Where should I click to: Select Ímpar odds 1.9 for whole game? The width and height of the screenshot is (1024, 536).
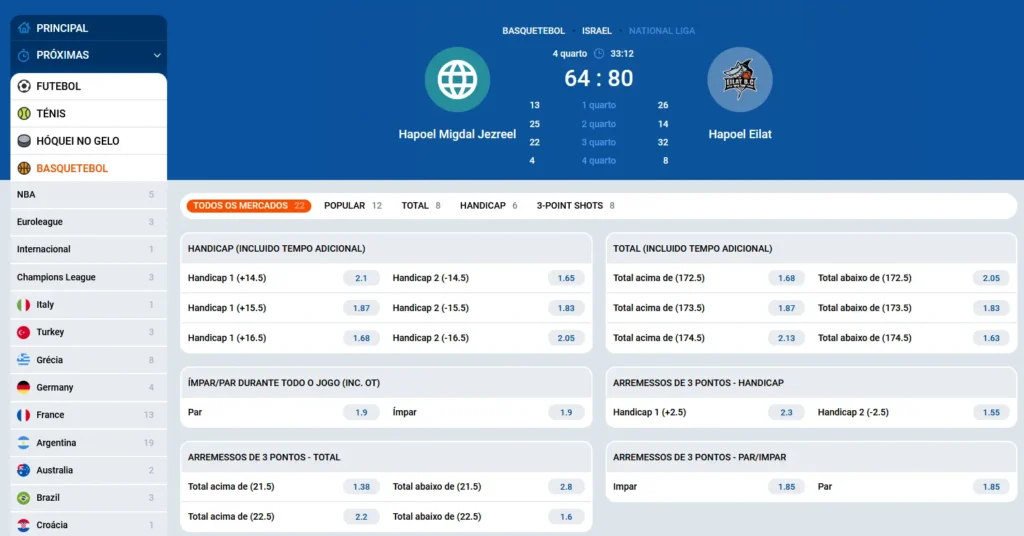coord(566,413)
